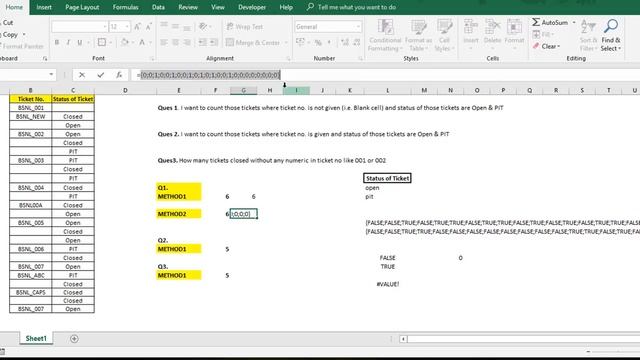Image resolution: width=640 pixels, height=360 pixels.
Task: Confirm formula with the check mark button
Action: tap(100, 75)
